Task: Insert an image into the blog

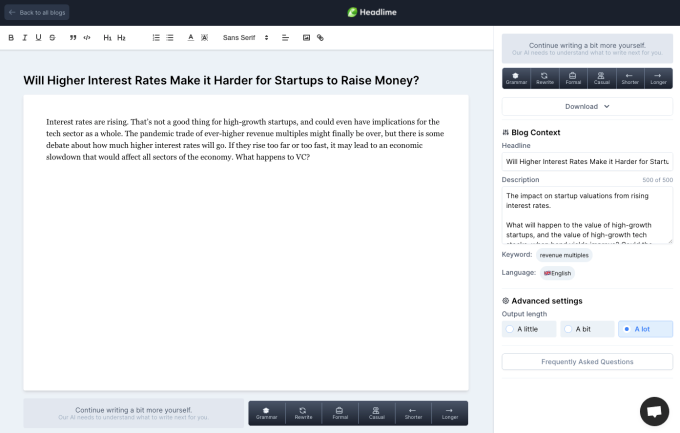Action: tap(307, 37)
